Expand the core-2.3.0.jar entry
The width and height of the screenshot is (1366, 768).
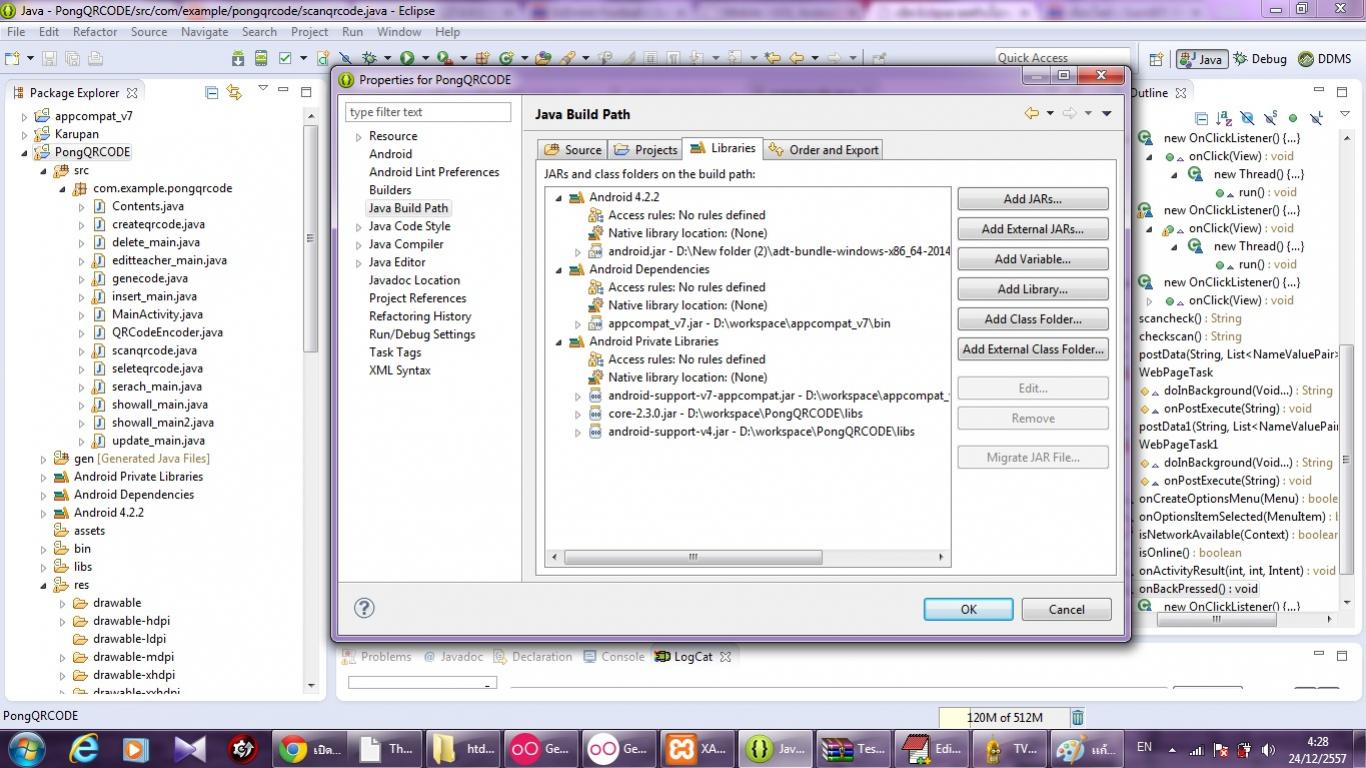click(x=578, y=414)
